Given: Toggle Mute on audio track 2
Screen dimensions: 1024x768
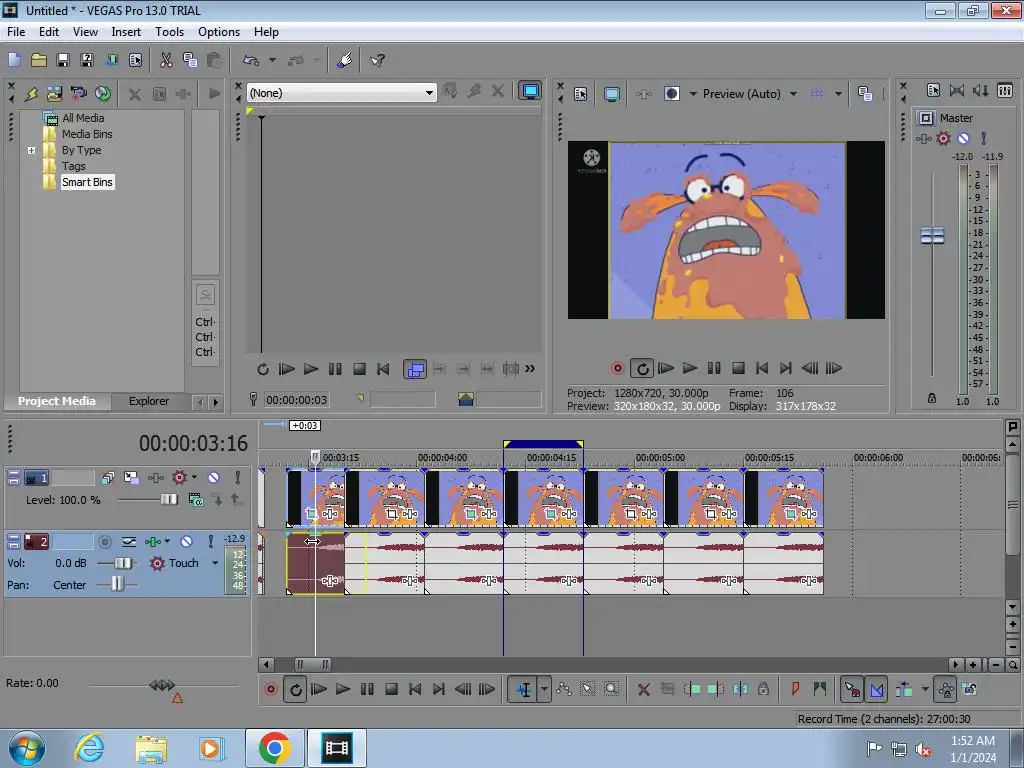Looking at the screenshot, I should (186, 541).
